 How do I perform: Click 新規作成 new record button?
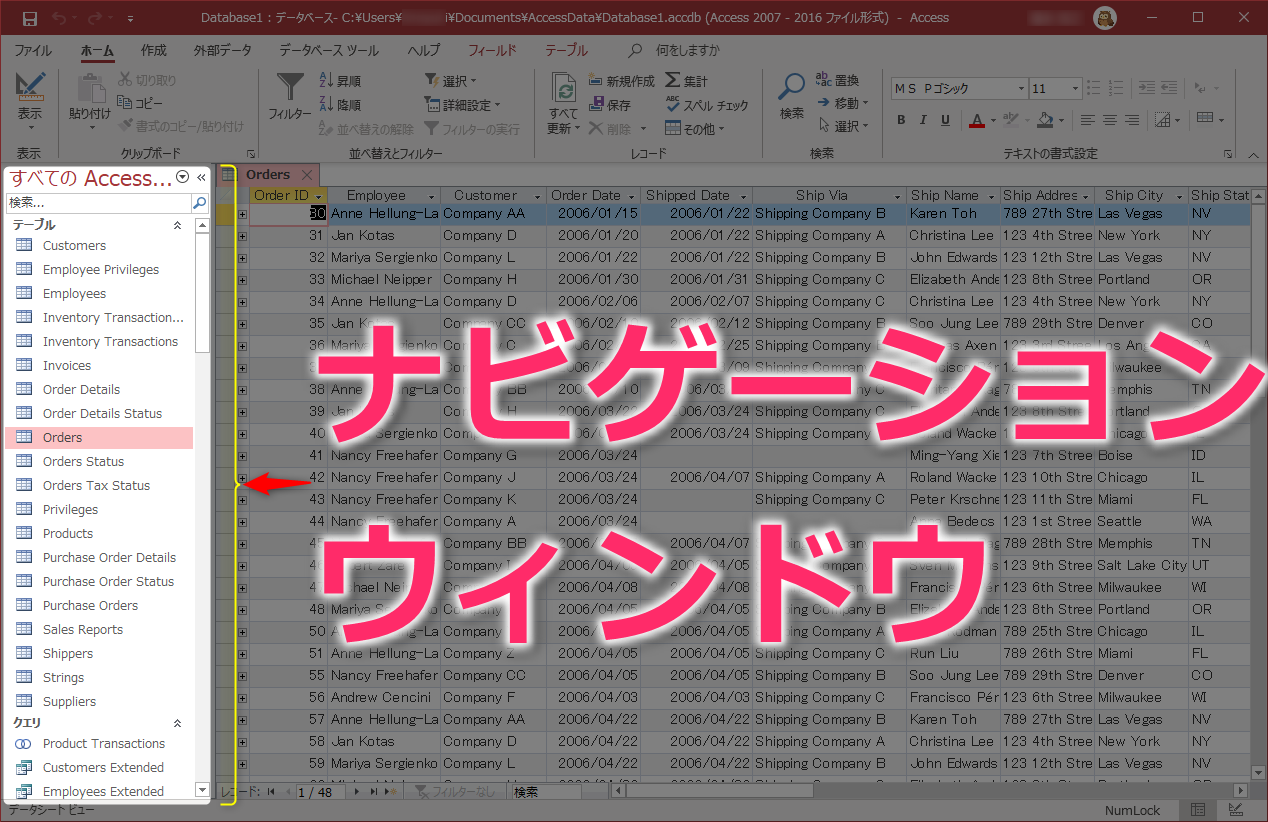coord(622,81)
